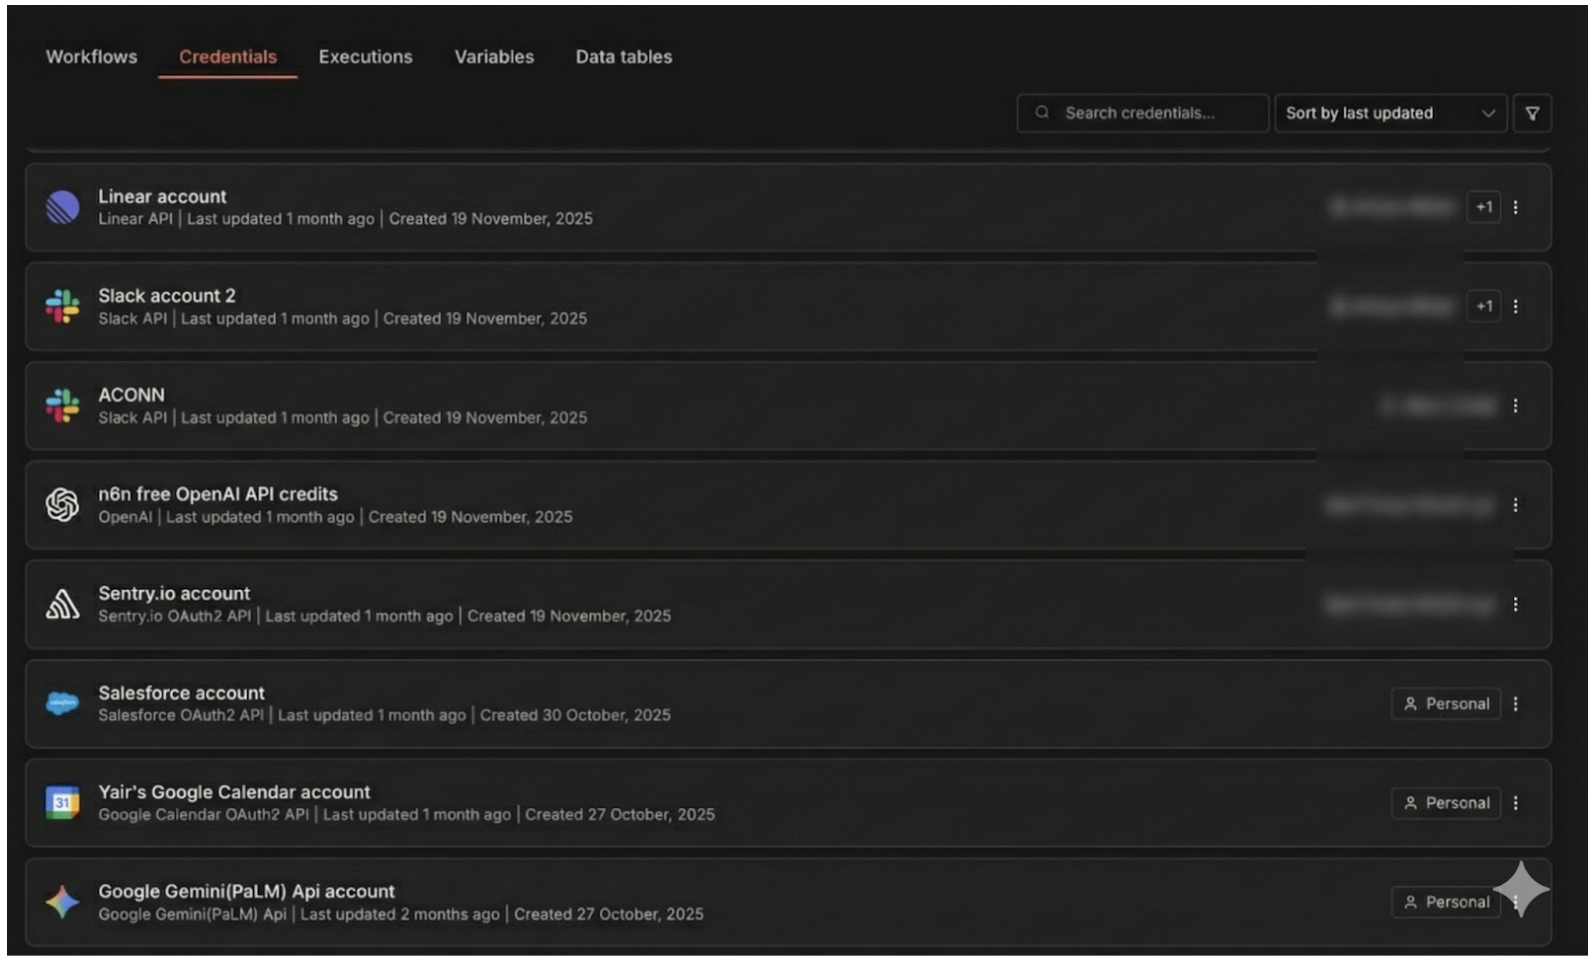This screenshot has height=962, width=1594.
Task: Open the Sentry.io account credential
Action: (788, 604)
